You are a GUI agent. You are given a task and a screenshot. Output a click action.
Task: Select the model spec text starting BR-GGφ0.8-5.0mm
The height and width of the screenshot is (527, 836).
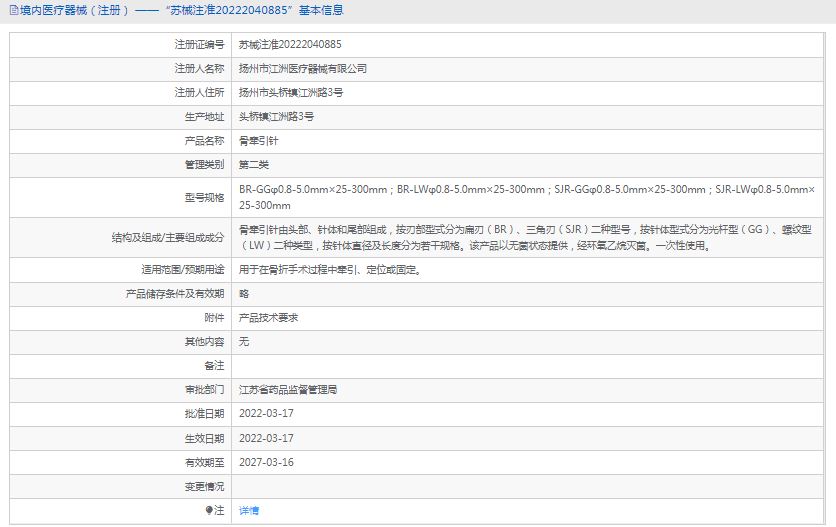coord(527,197)
